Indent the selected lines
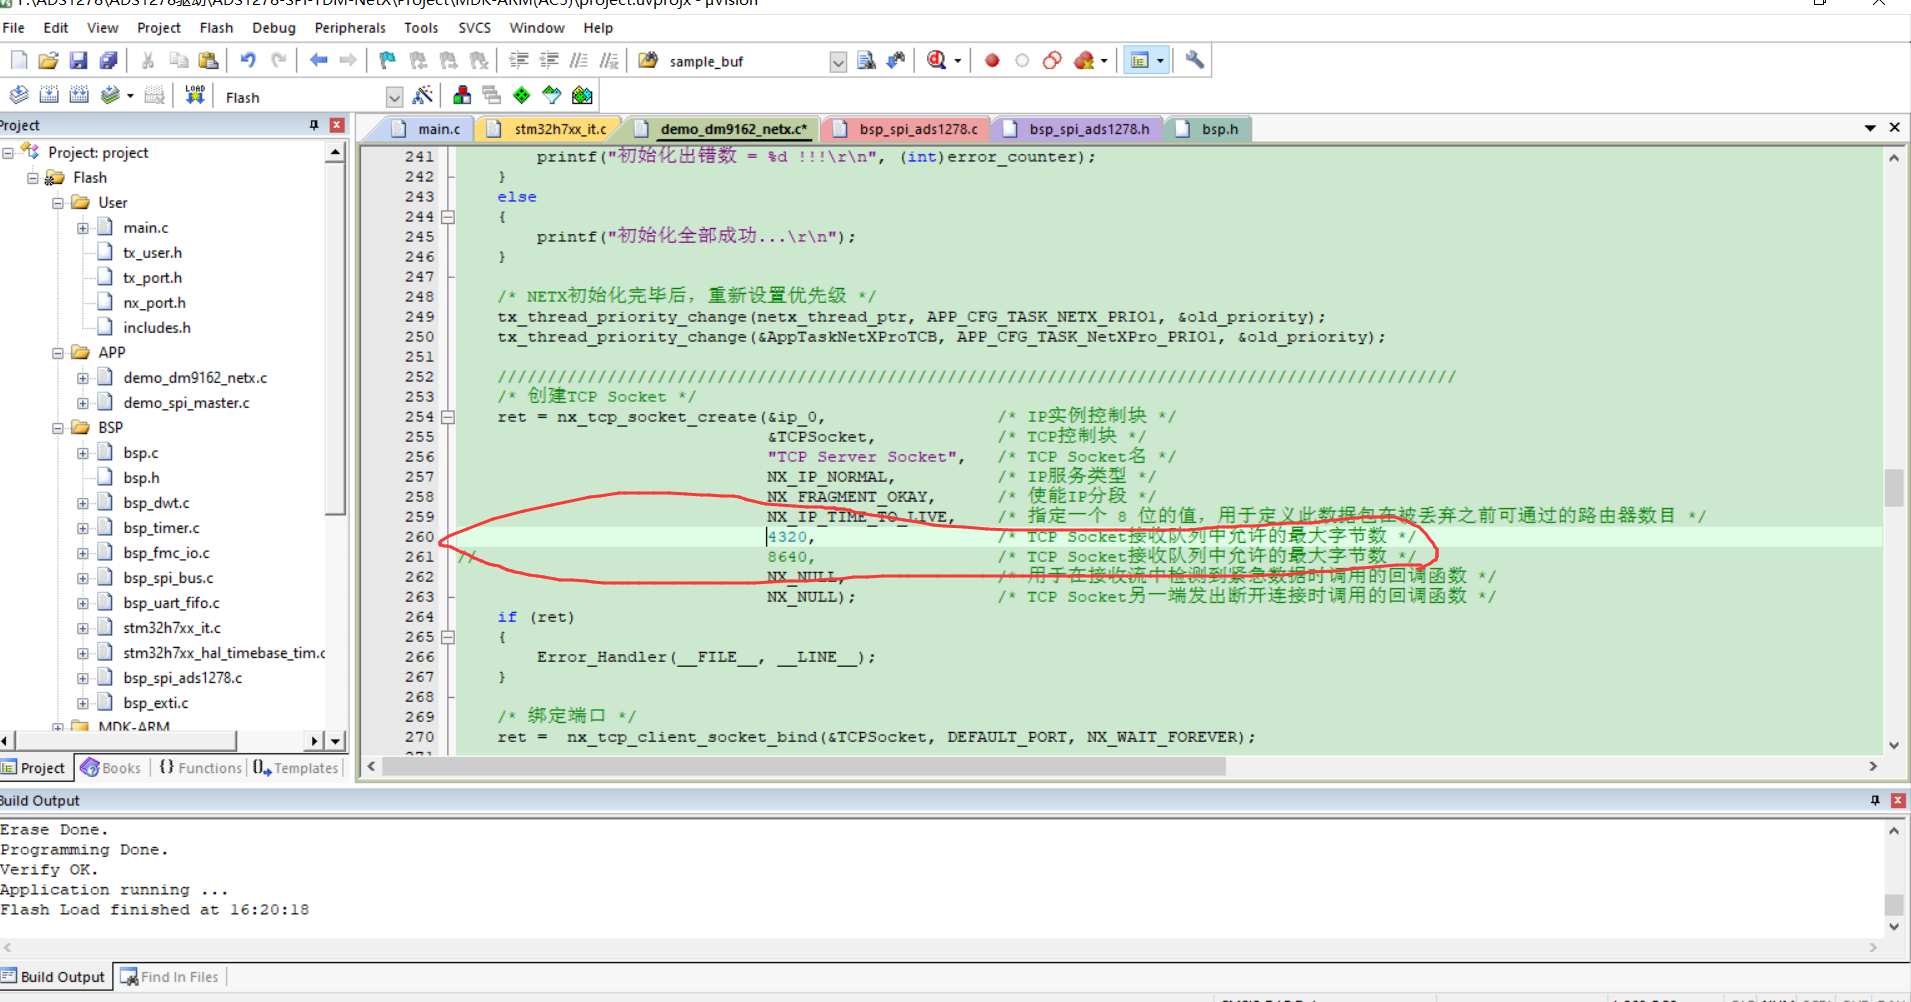This screenshot has width=1911, height=1002. click(x=519, y=61)
